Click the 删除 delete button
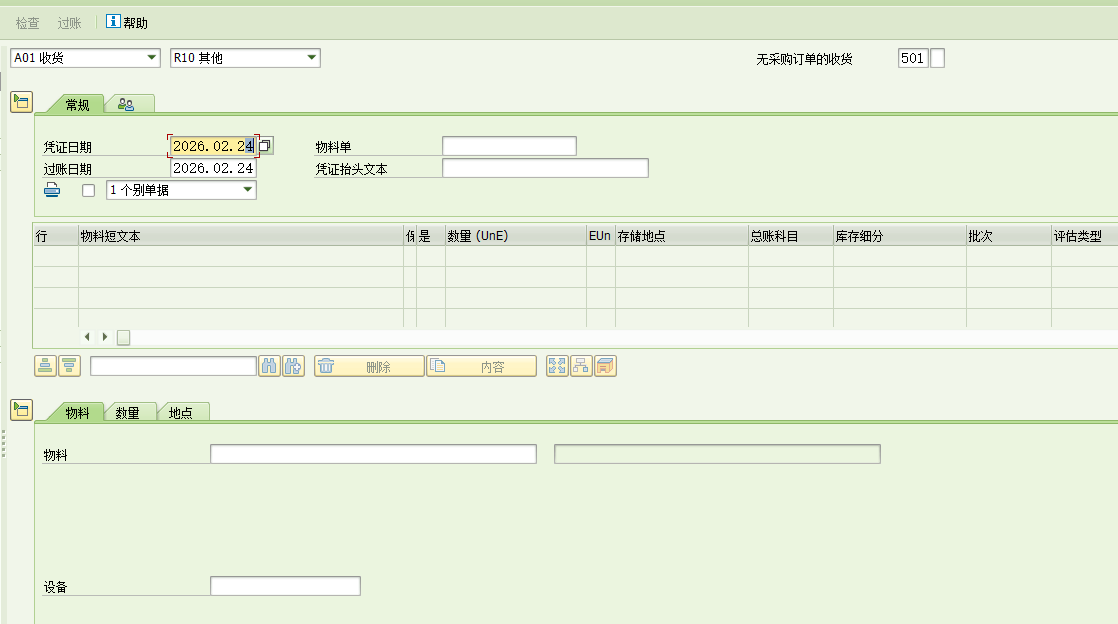1118x624 pixels. [x=369, y=367]
